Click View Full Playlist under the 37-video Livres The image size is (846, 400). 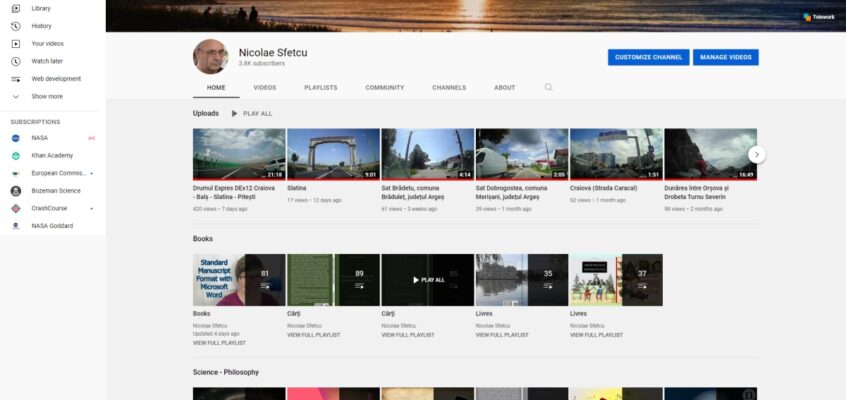pos(596,335)
